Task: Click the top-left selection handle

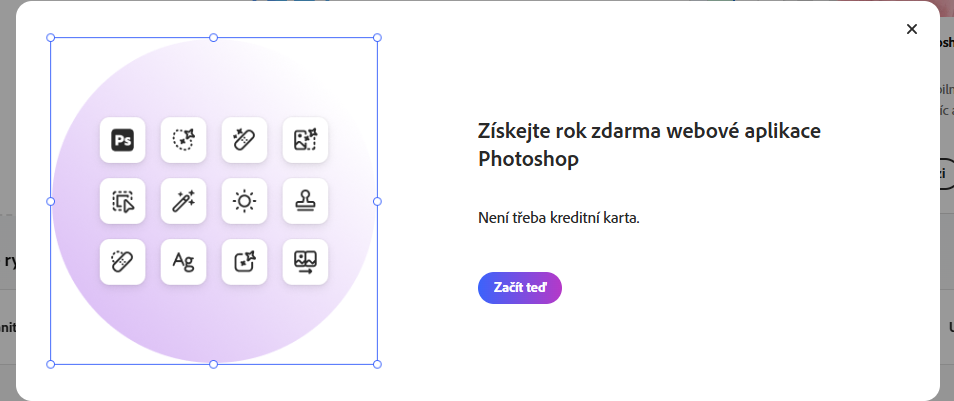Action: [x=51, y=38]
